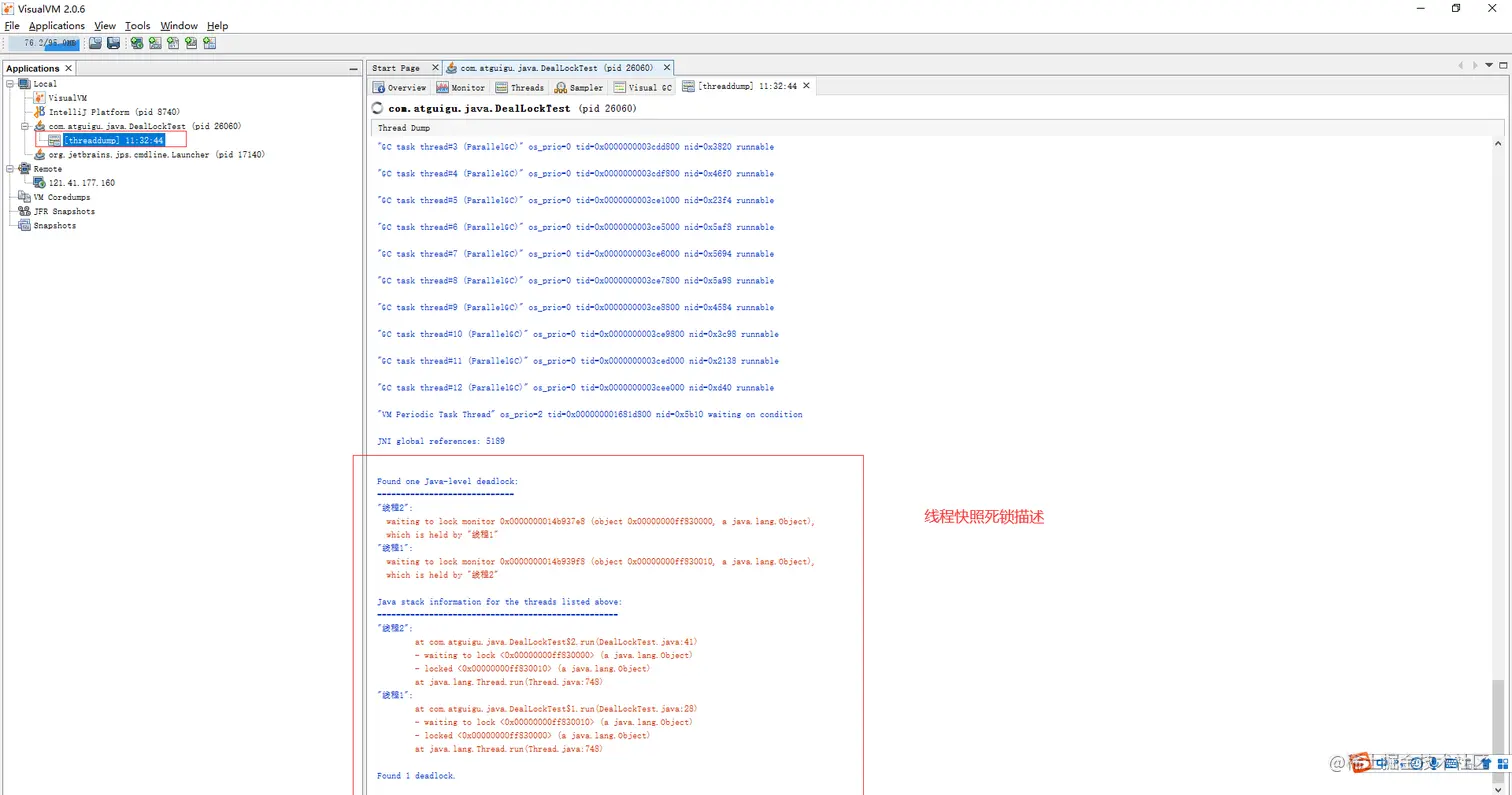Click the Load snapshot toolbar icon
Viewport: 1512px width, 795px height.
(95, 43)
